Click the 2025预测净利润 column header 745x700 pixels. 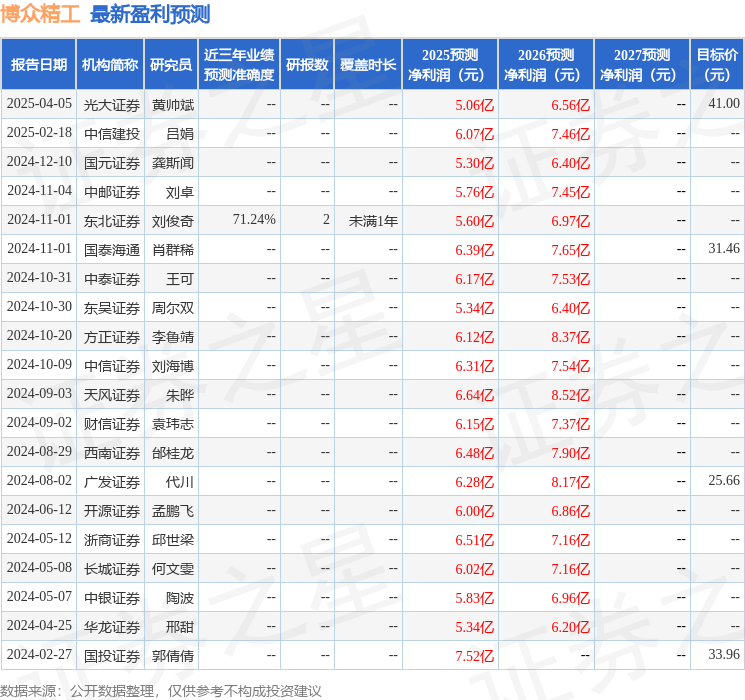coord(449,65)
